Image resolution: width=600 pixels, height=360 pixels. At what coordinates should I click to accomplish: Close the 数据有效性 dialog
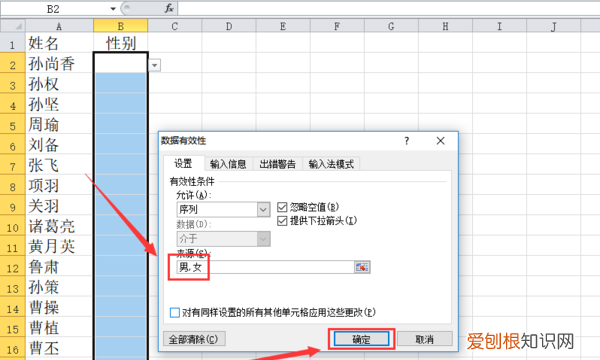440,141
